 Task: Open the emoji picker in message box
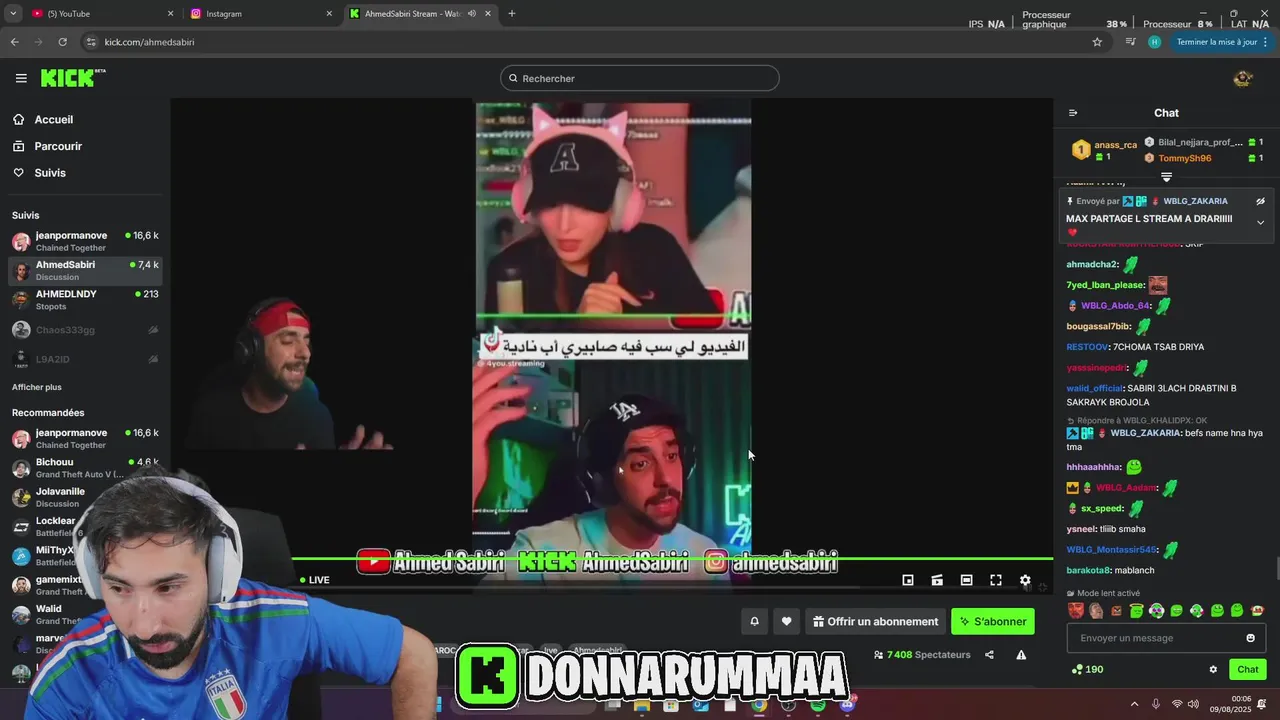(x=1250, y=638)
